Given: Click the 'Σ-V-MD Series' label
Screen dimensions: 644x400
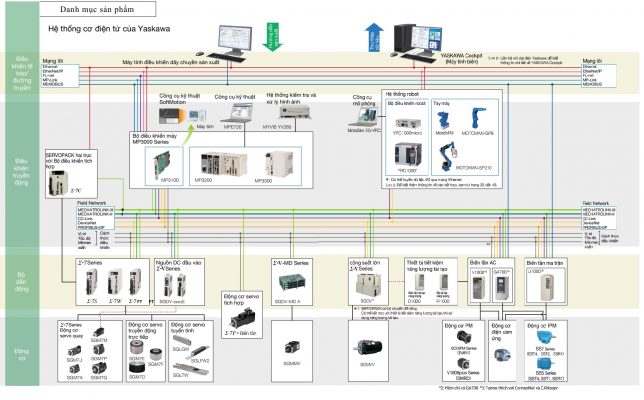Looking at the screenshot, I should pyautogui.click(x=291, y=263).
